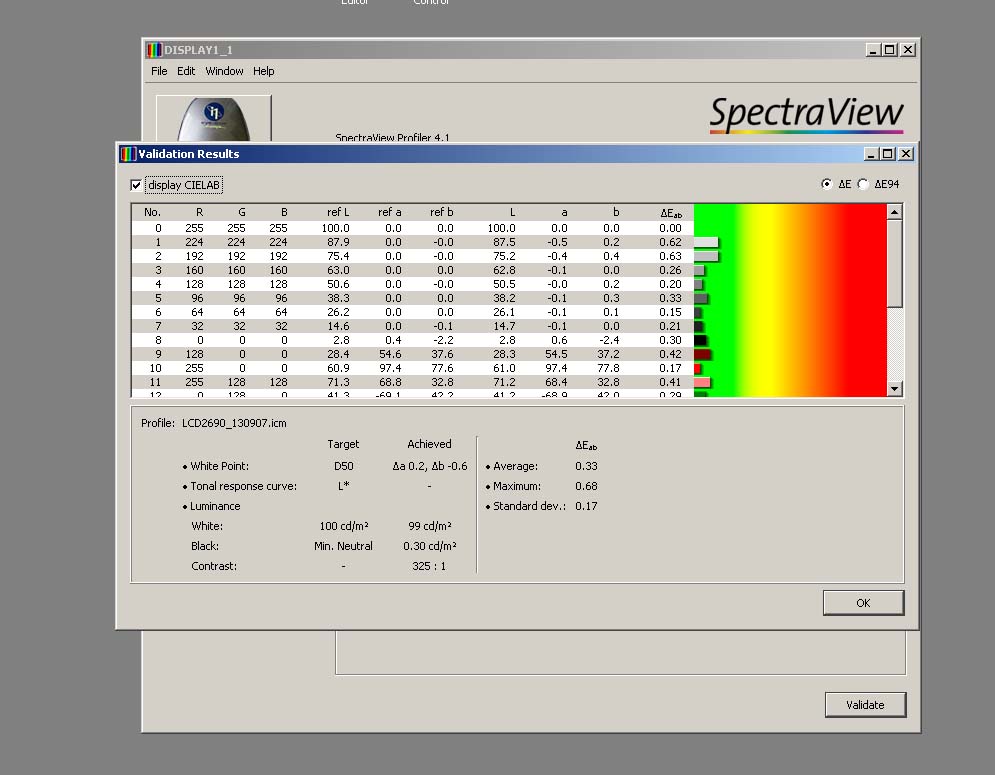The image size is (995, 775).
Task: Confirm the results with OK
Action: 863,603
